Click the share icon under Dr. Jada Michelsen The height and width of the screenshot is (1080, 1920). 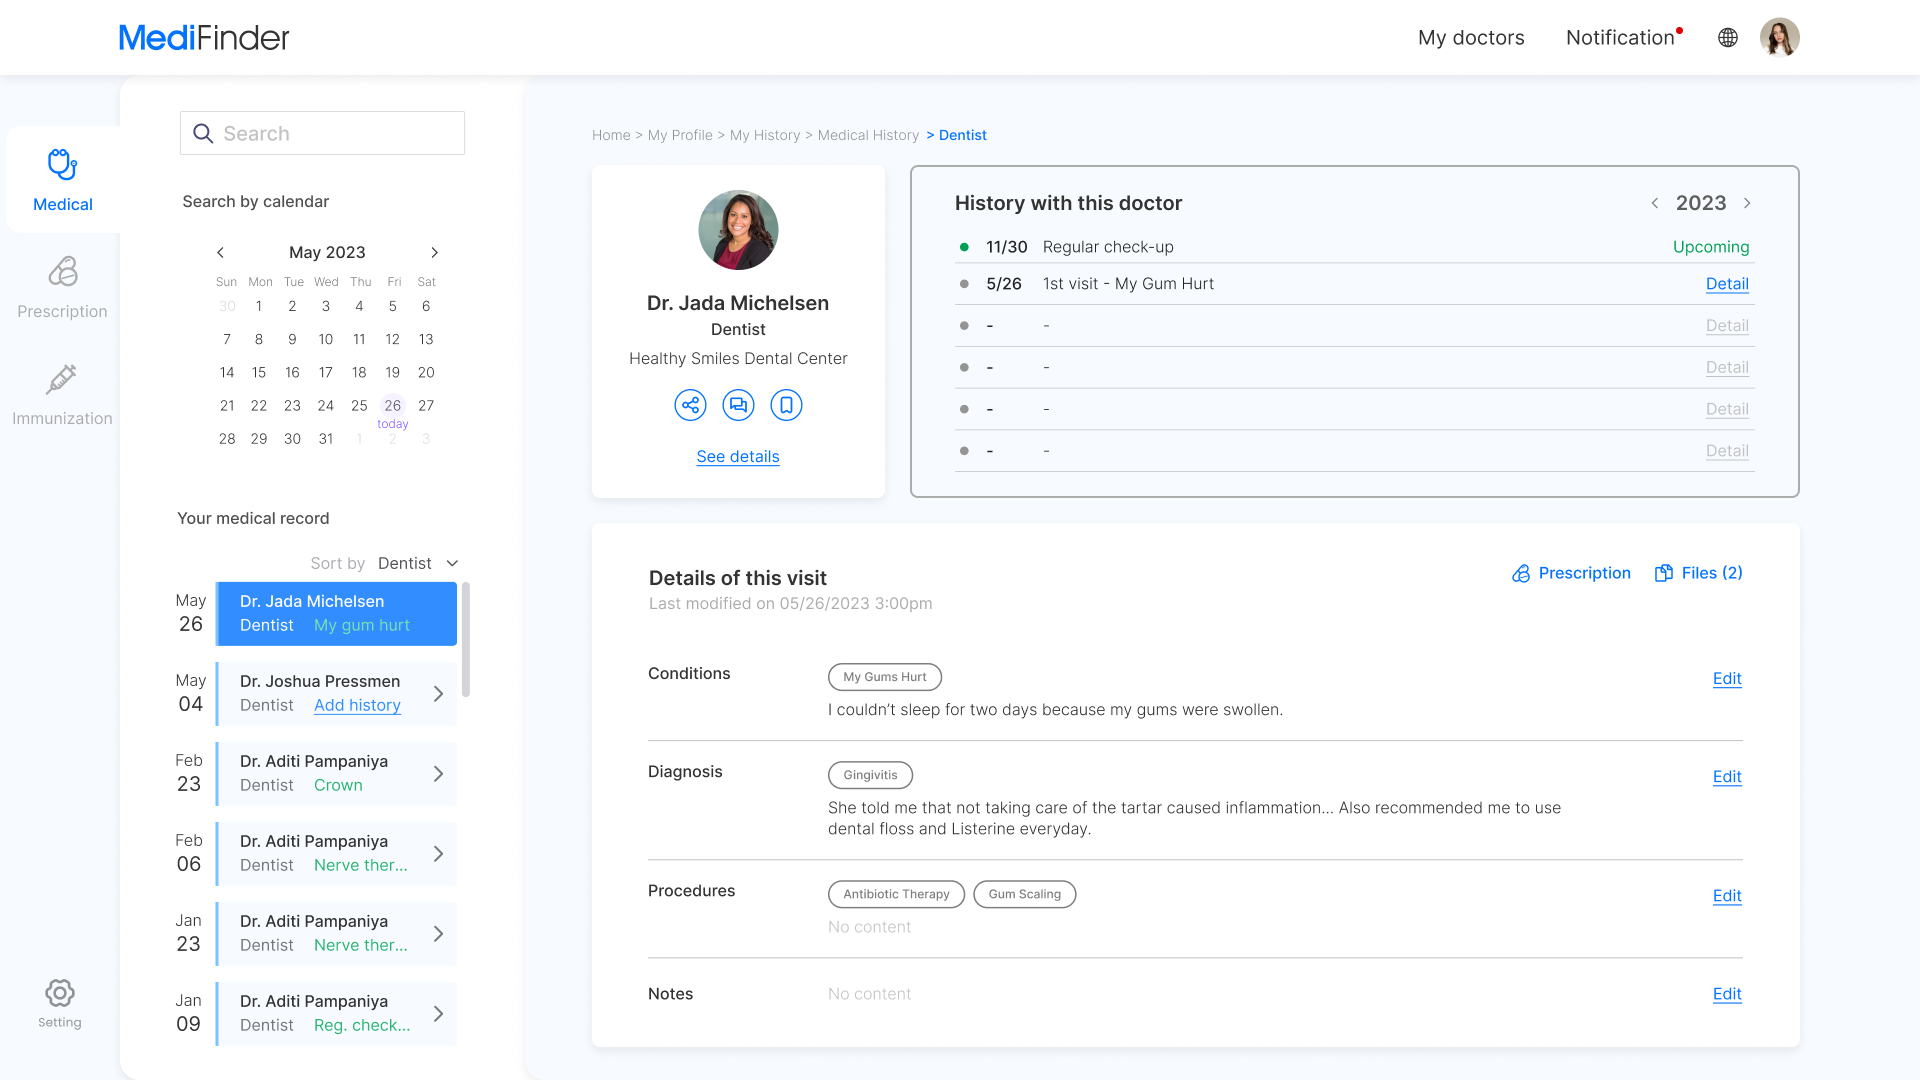point(690,405)
